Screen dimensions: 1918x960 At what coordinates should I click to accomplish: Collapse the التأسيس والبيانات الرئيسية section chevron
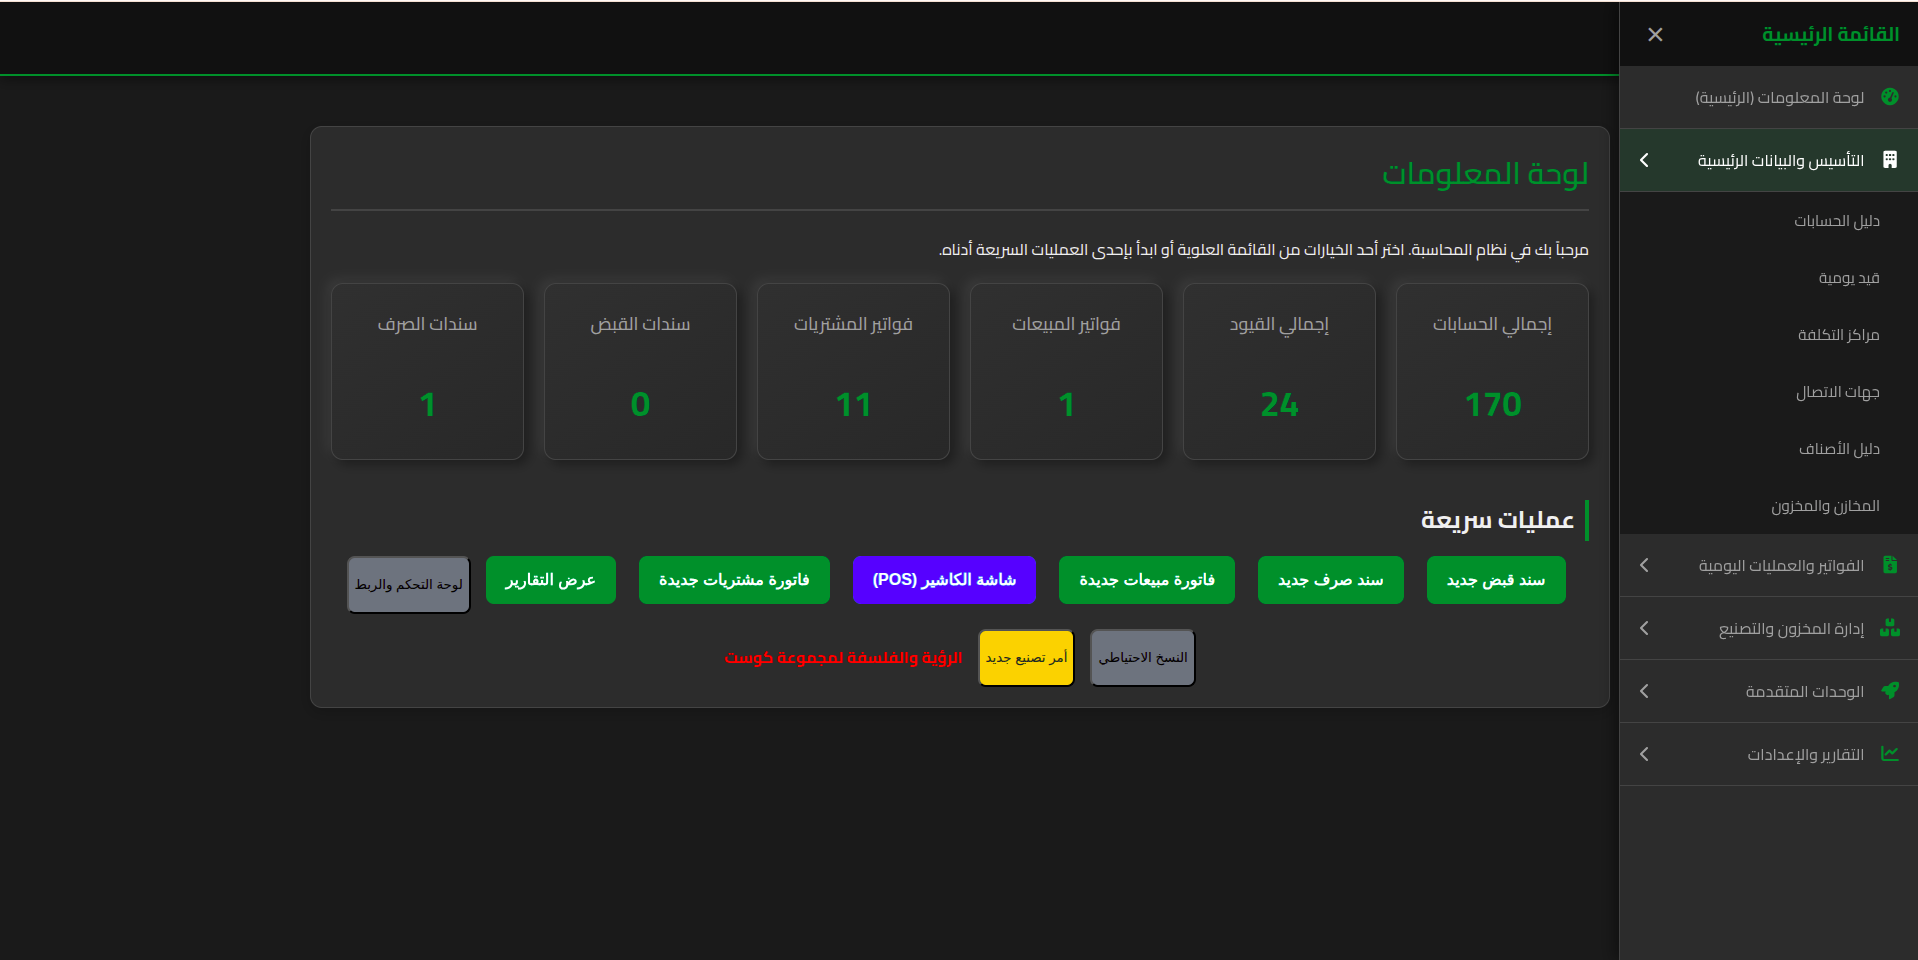click(x=1644, y=160)
